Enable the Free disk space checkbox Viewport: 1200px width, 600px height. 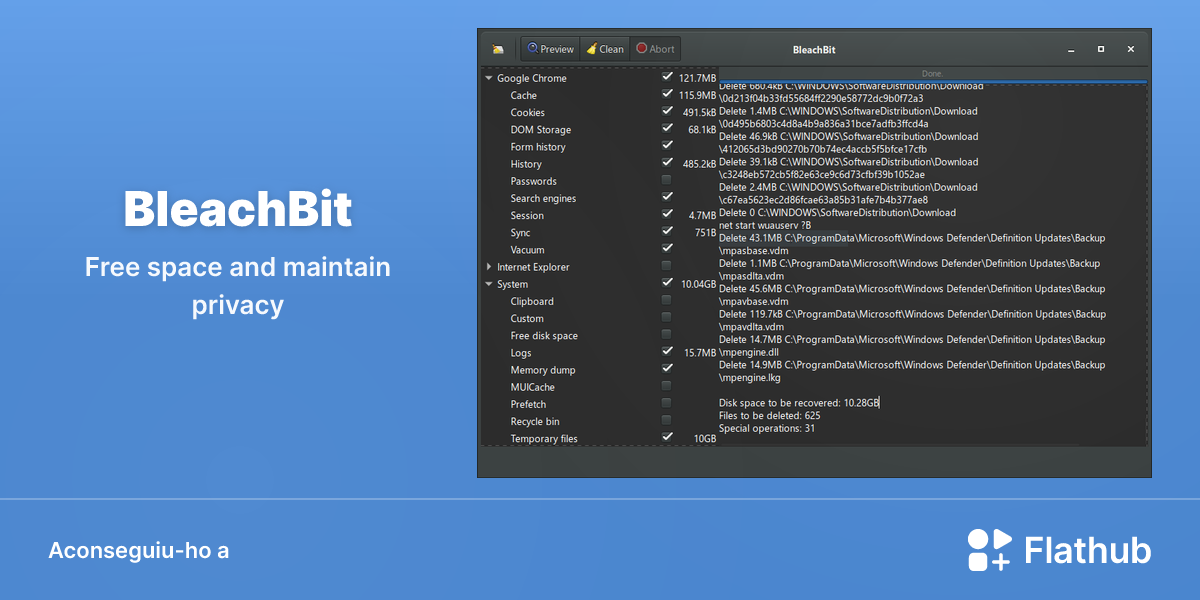(x=667, y=334)
